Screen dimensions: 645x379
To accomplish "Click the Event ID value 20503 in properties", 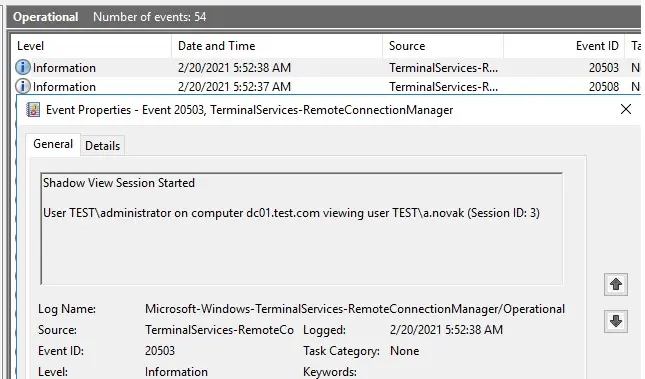I will click(x=160, y=351).
